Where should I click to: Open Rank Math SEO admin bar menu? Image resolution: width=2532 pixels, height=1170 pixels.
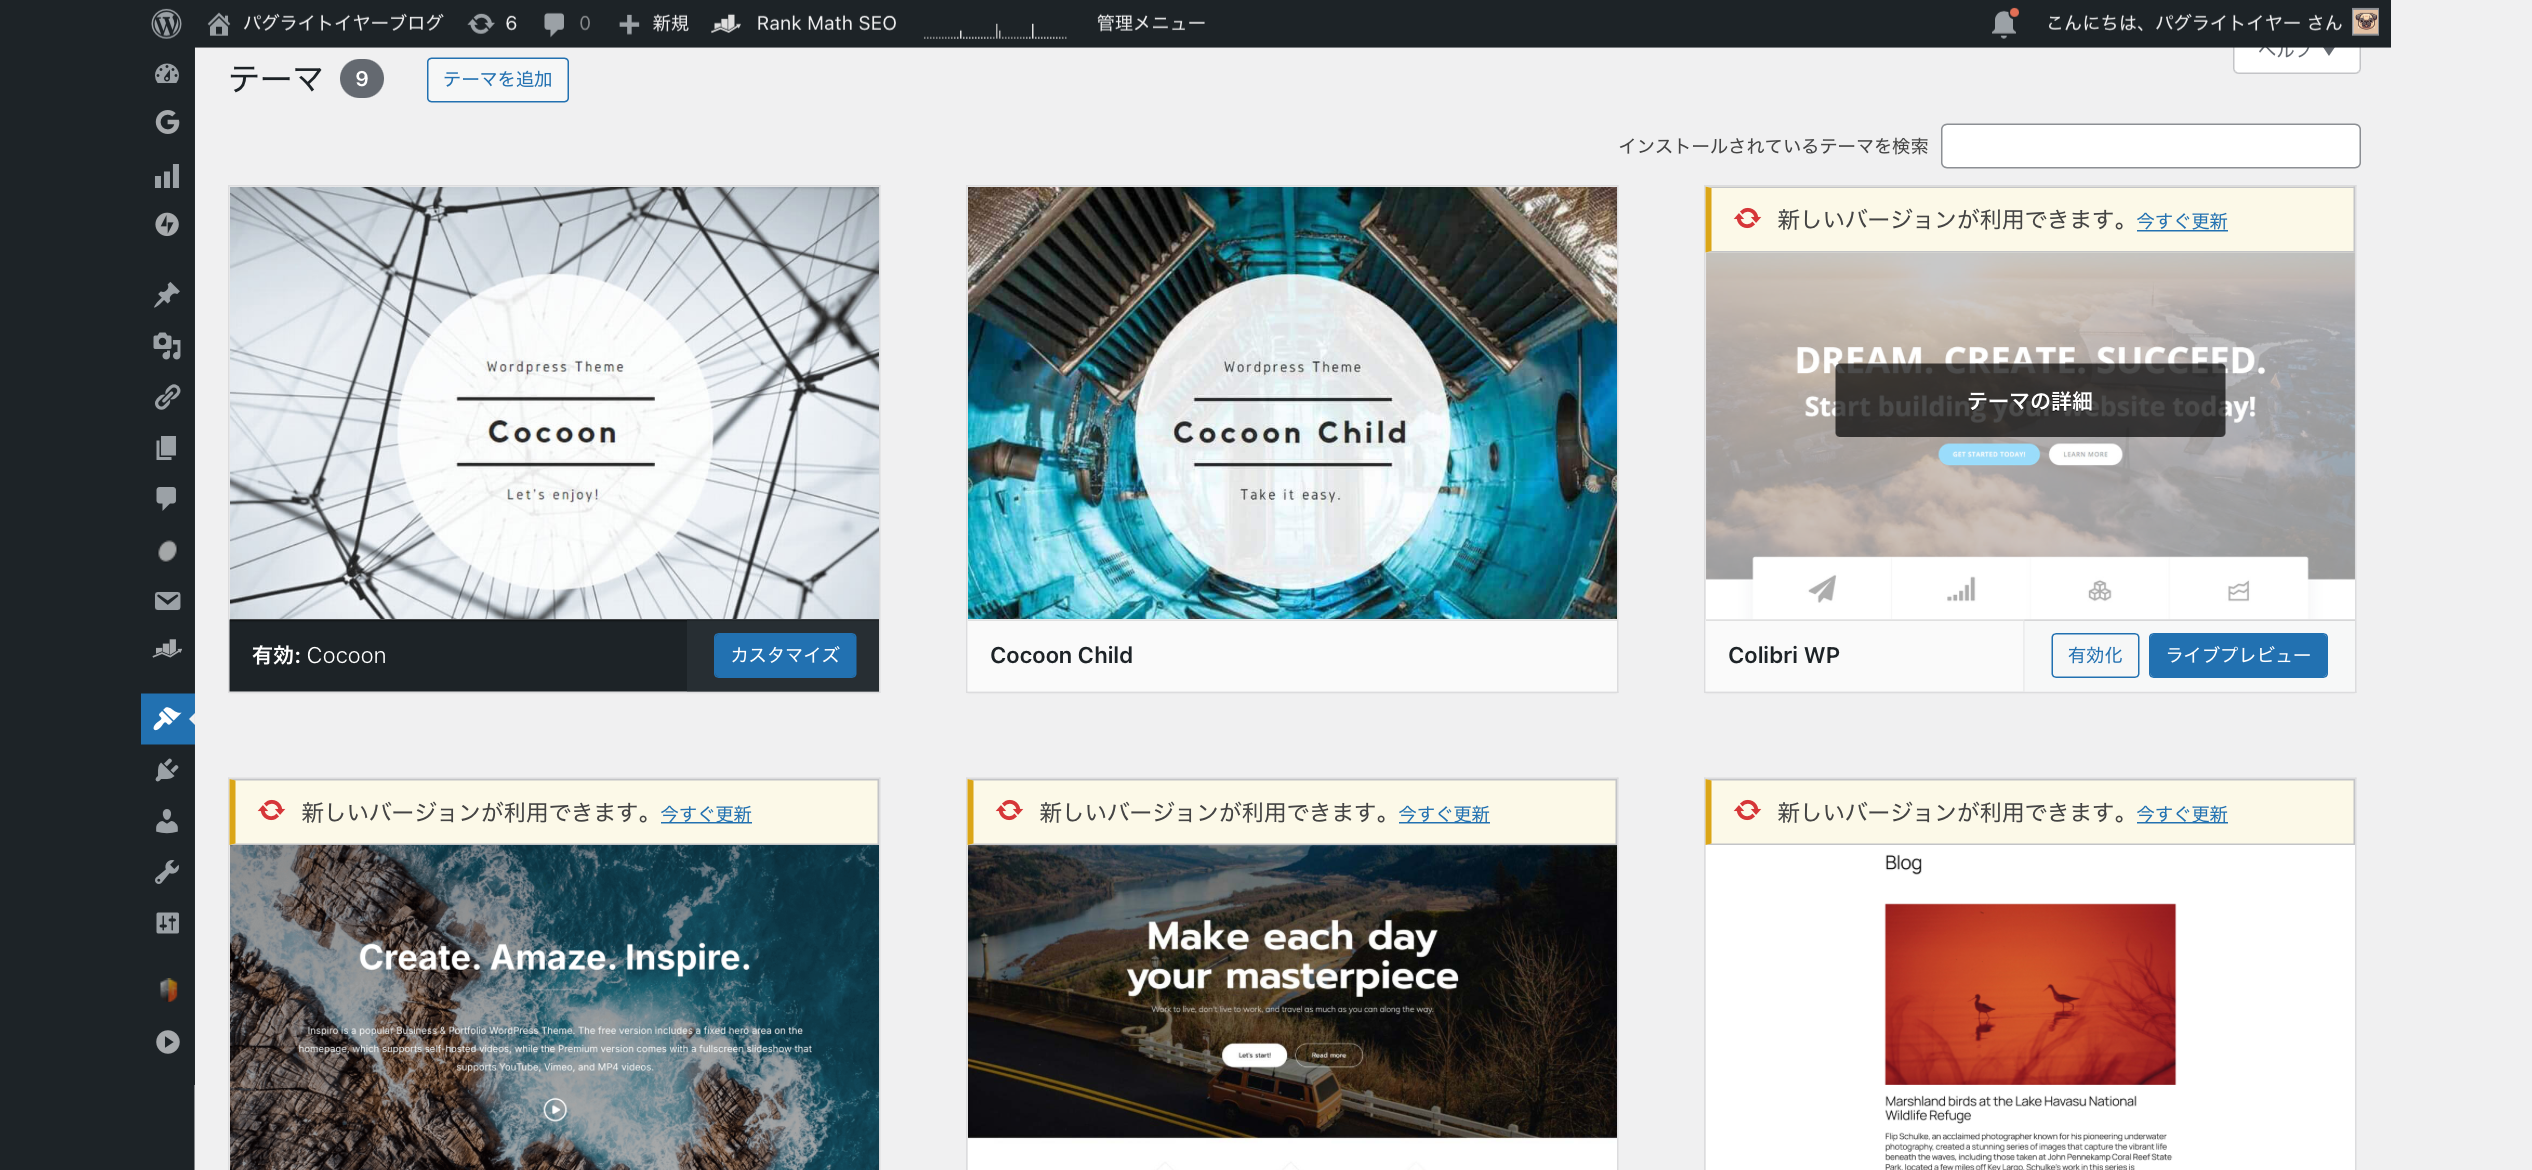tap(804, 23)
